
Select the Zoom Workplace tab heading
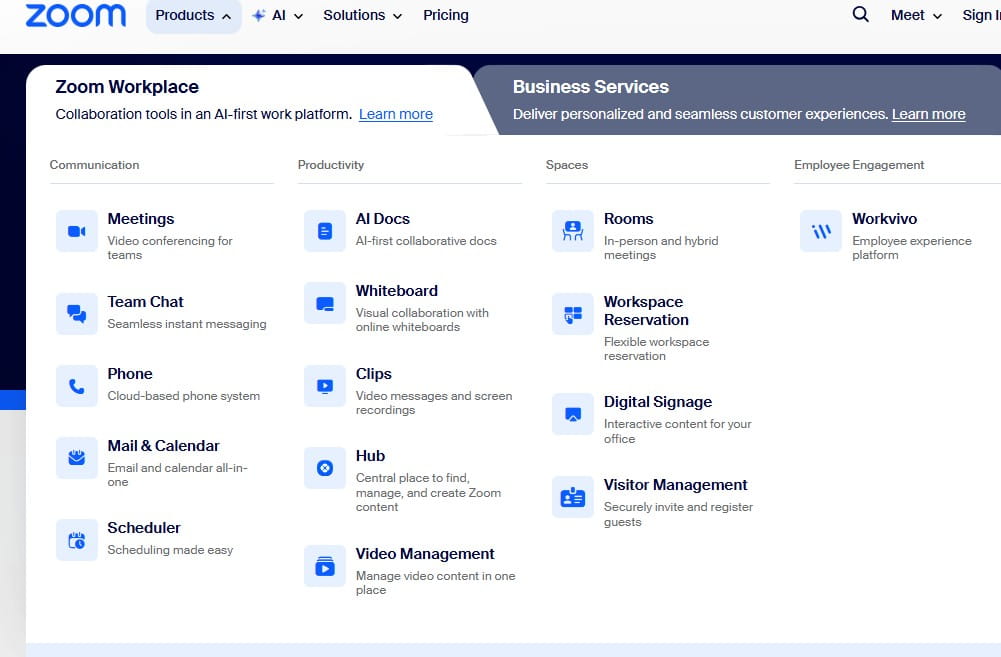click(127, 87)
